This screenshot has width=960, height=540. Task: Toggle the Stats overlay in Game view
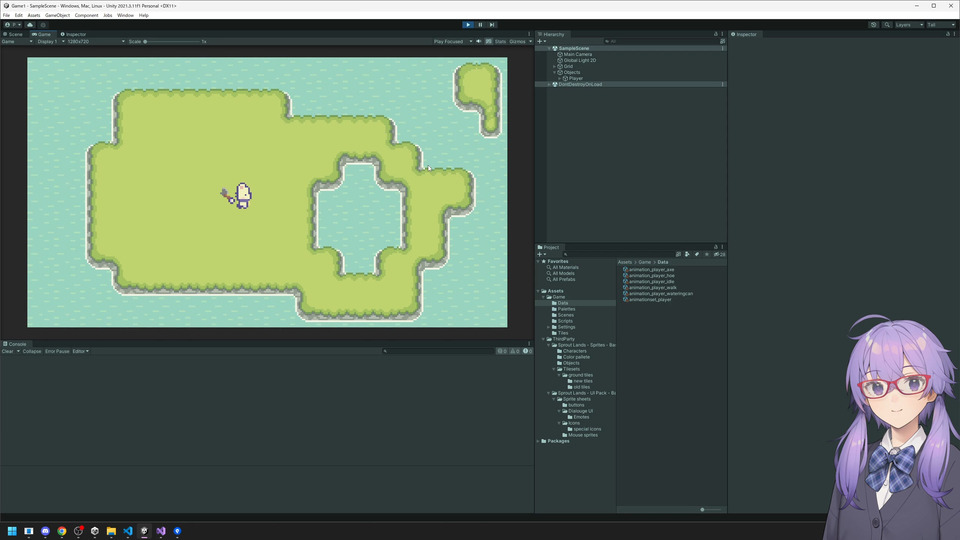(500, 42)
